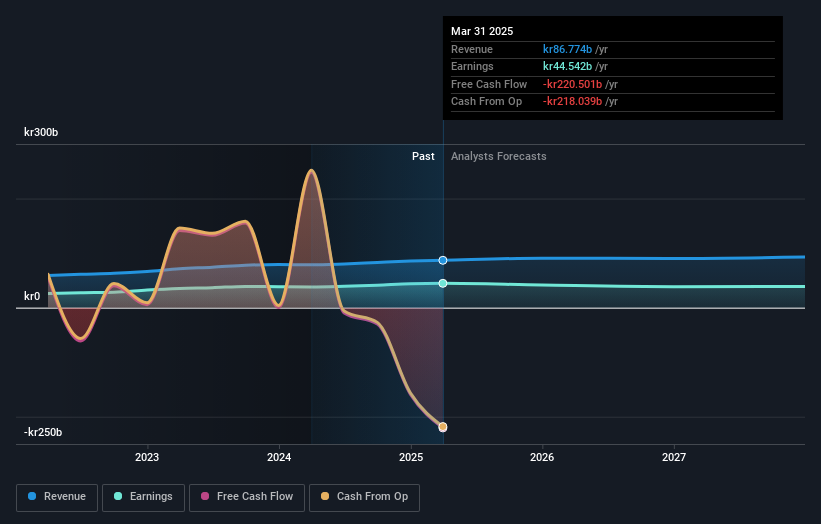This screenshot has width=821, height=524.
Task: Click the -kr220.501b free cash flow value
Action: (572, 84)
